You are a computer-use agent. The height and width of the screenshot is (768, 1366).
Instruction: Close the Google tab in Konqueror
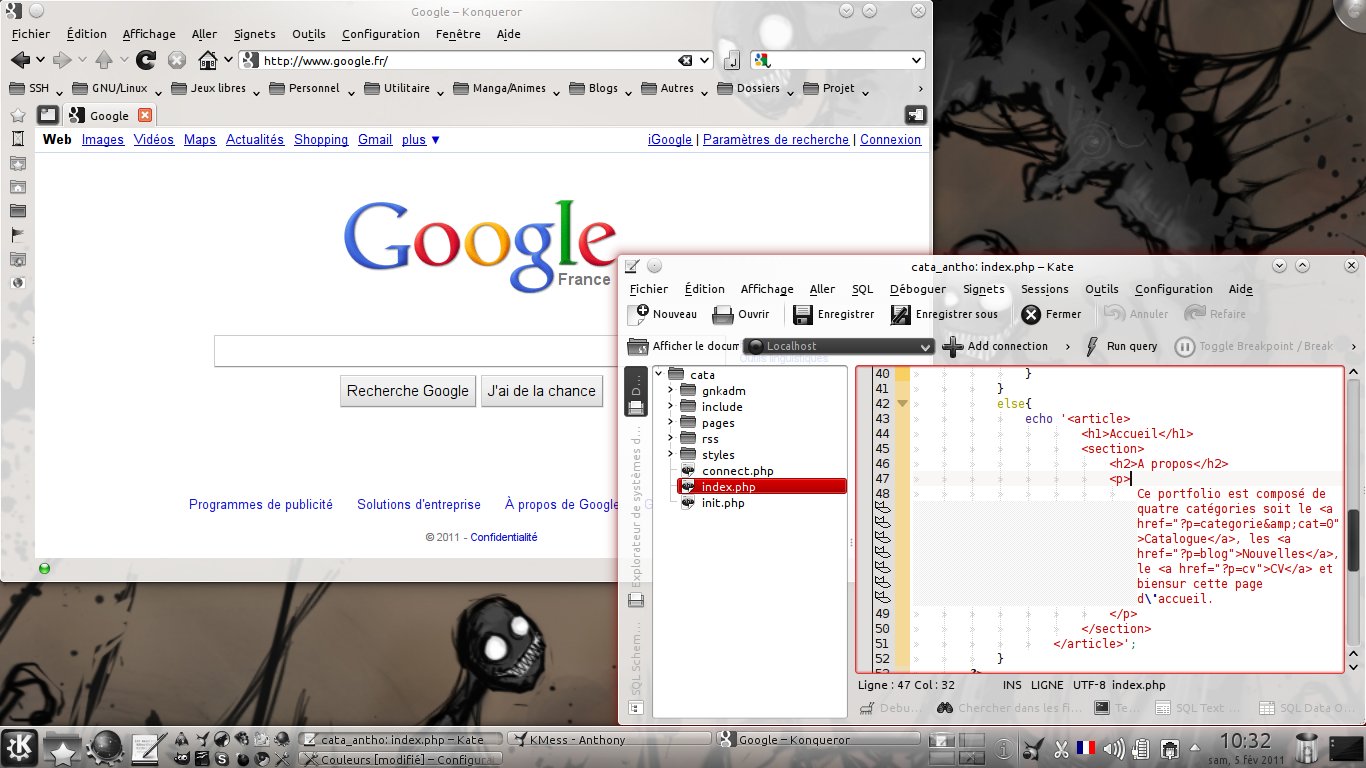click(x=145, y=115)
